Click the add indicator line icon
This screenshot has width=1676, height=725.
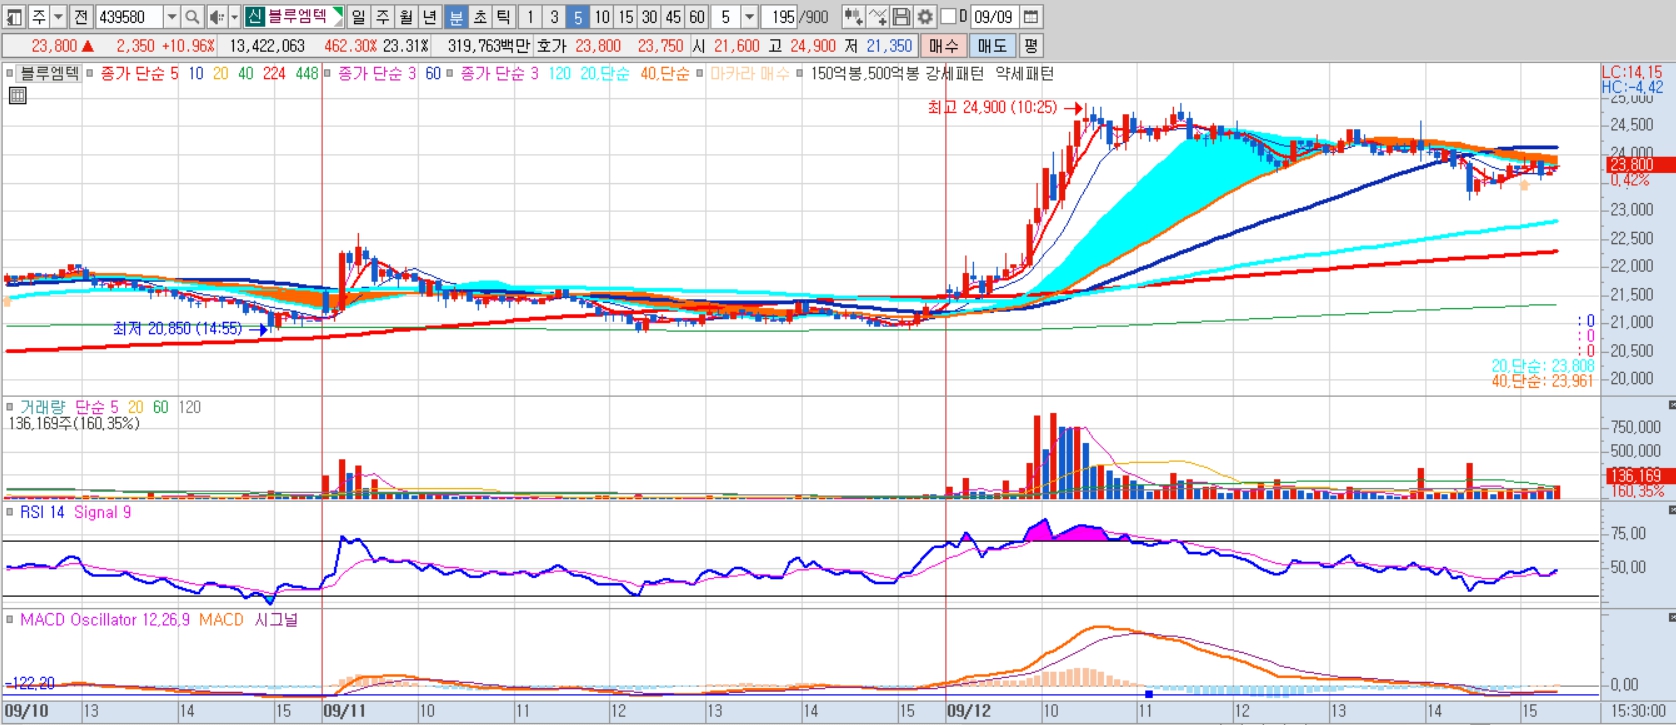877,17
